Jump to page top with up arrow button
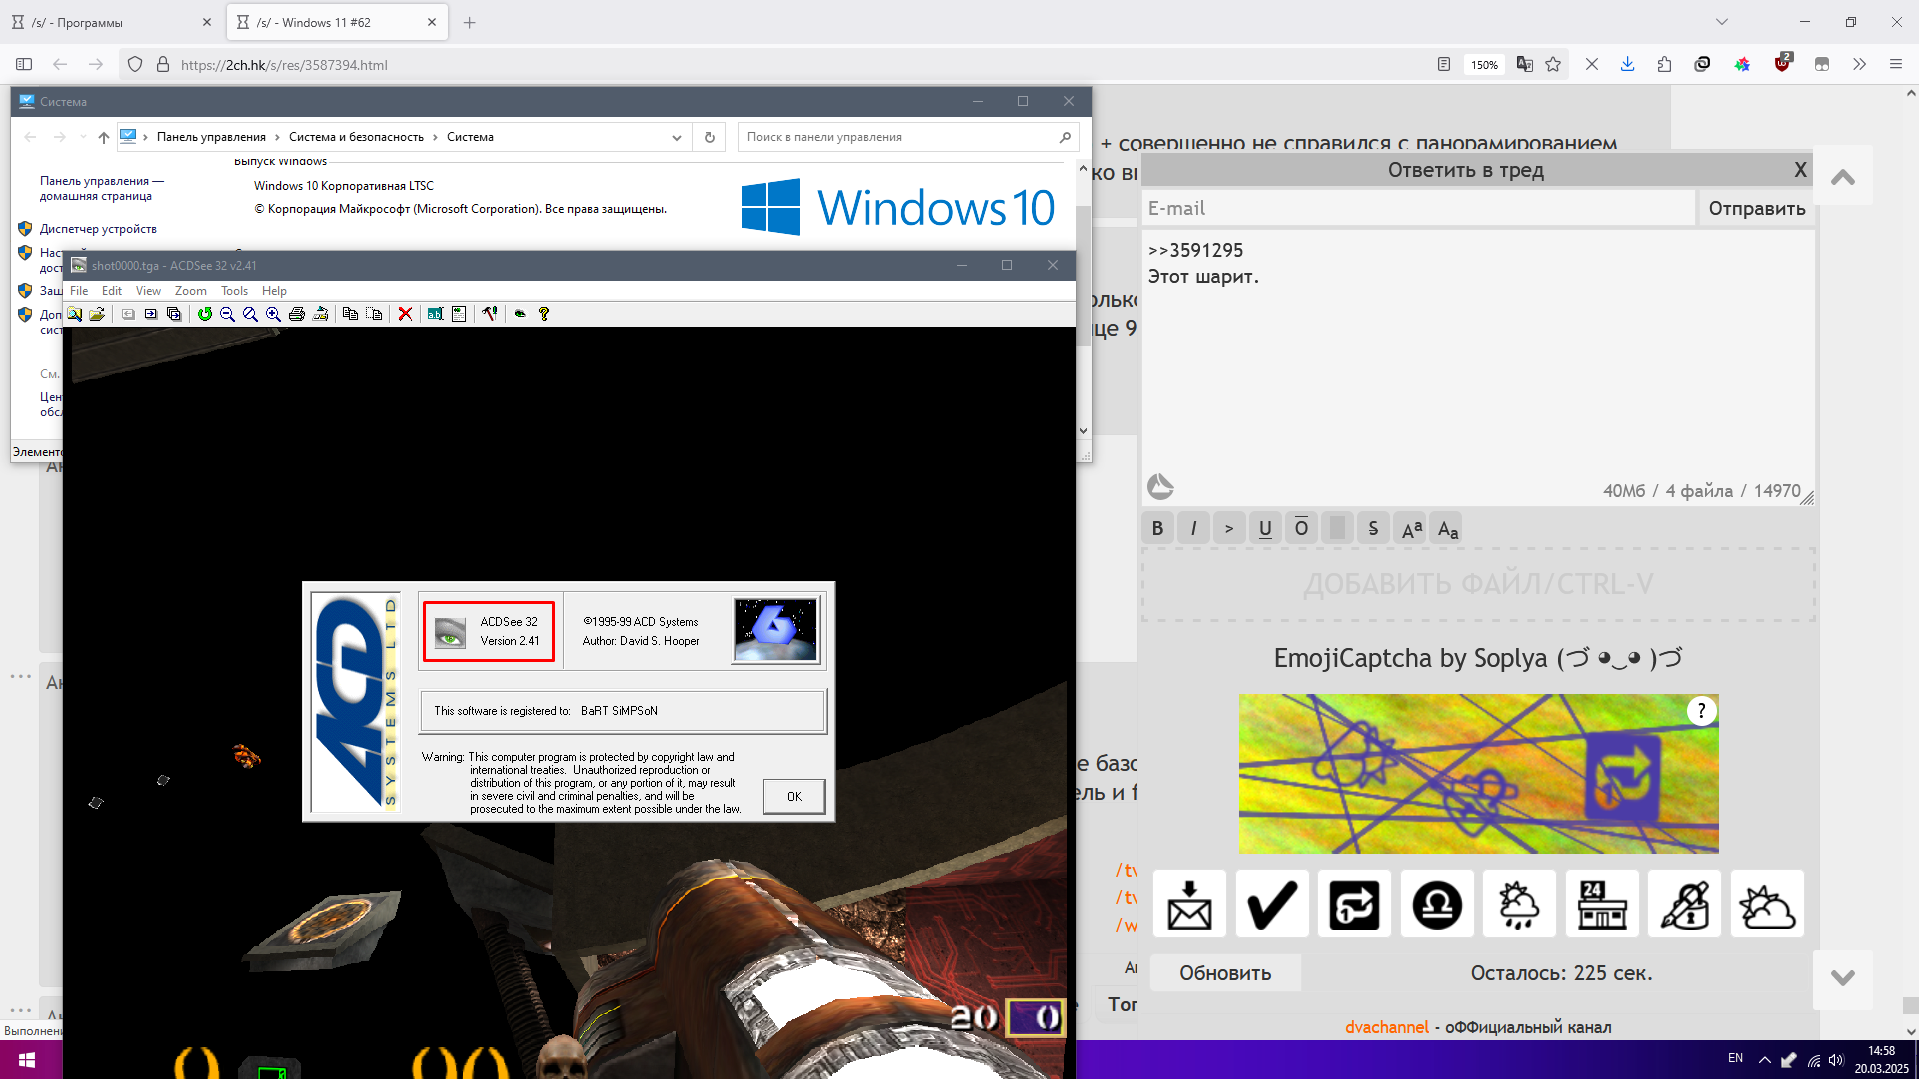Image resolution: width=1919 pixels, height=1079 pixels. (1843, 178)
